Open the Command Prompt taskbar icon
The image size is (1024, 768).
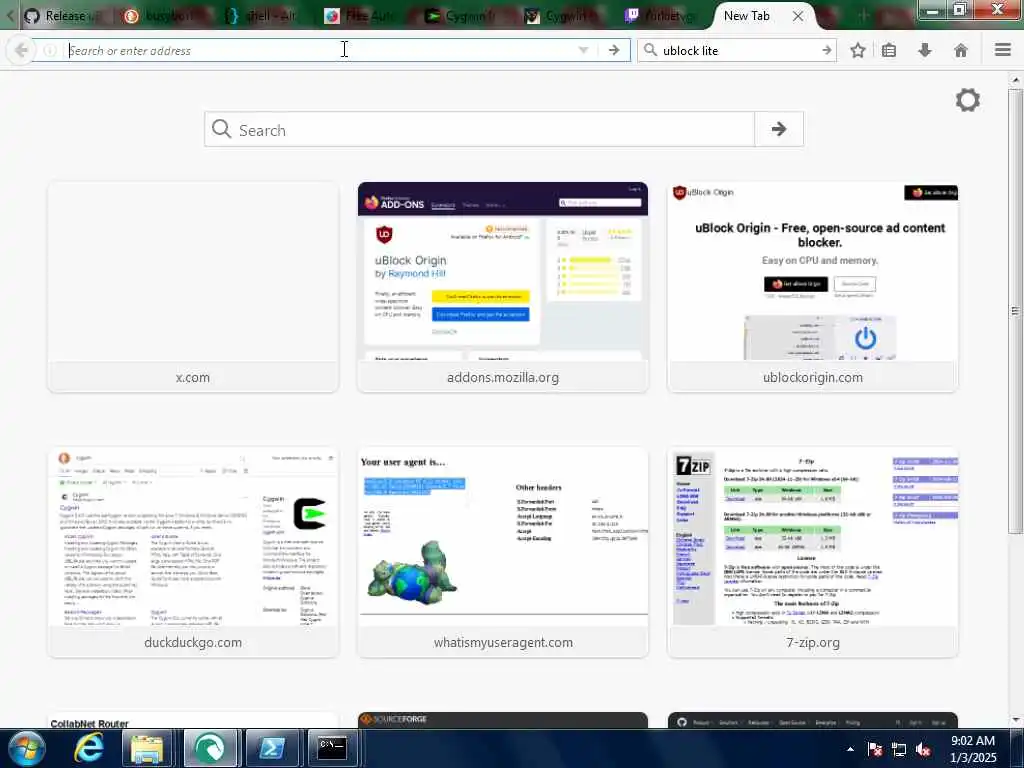(x=332, y=748)
